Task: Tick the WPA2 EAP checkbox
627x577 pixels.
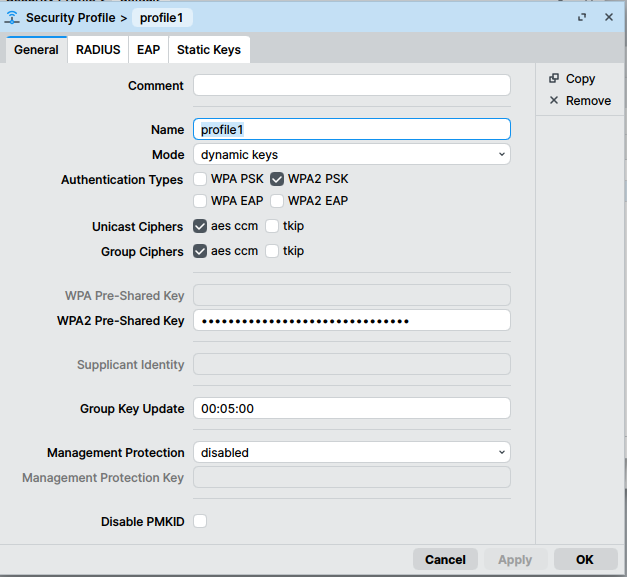Action: [277, 201]
